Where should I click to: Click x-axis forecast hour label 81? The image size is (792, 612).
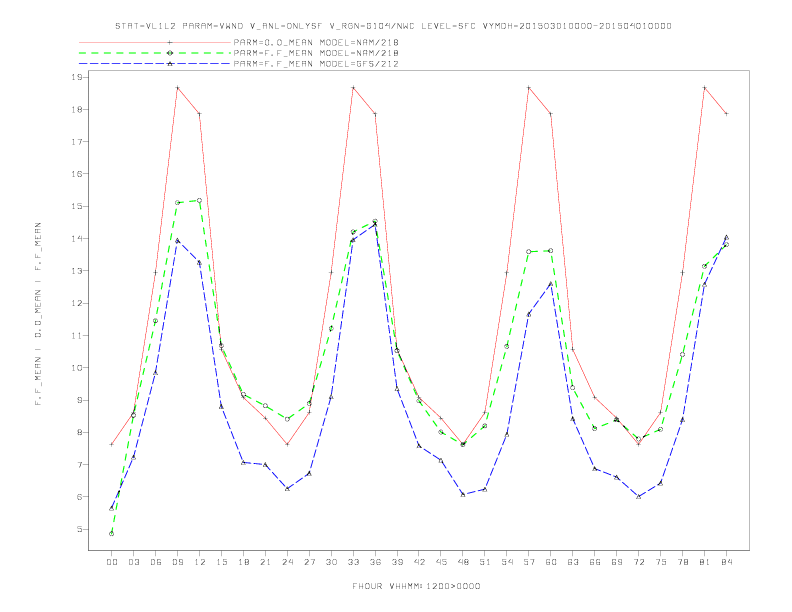705,562
